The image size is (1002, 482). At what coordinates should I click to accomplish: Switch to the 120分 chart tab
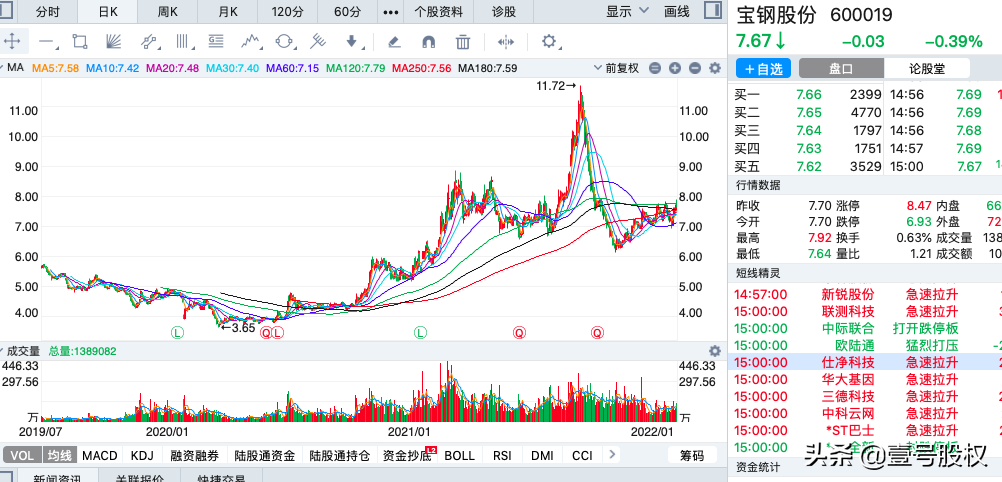pyautogui.click(x=288, y=12)
